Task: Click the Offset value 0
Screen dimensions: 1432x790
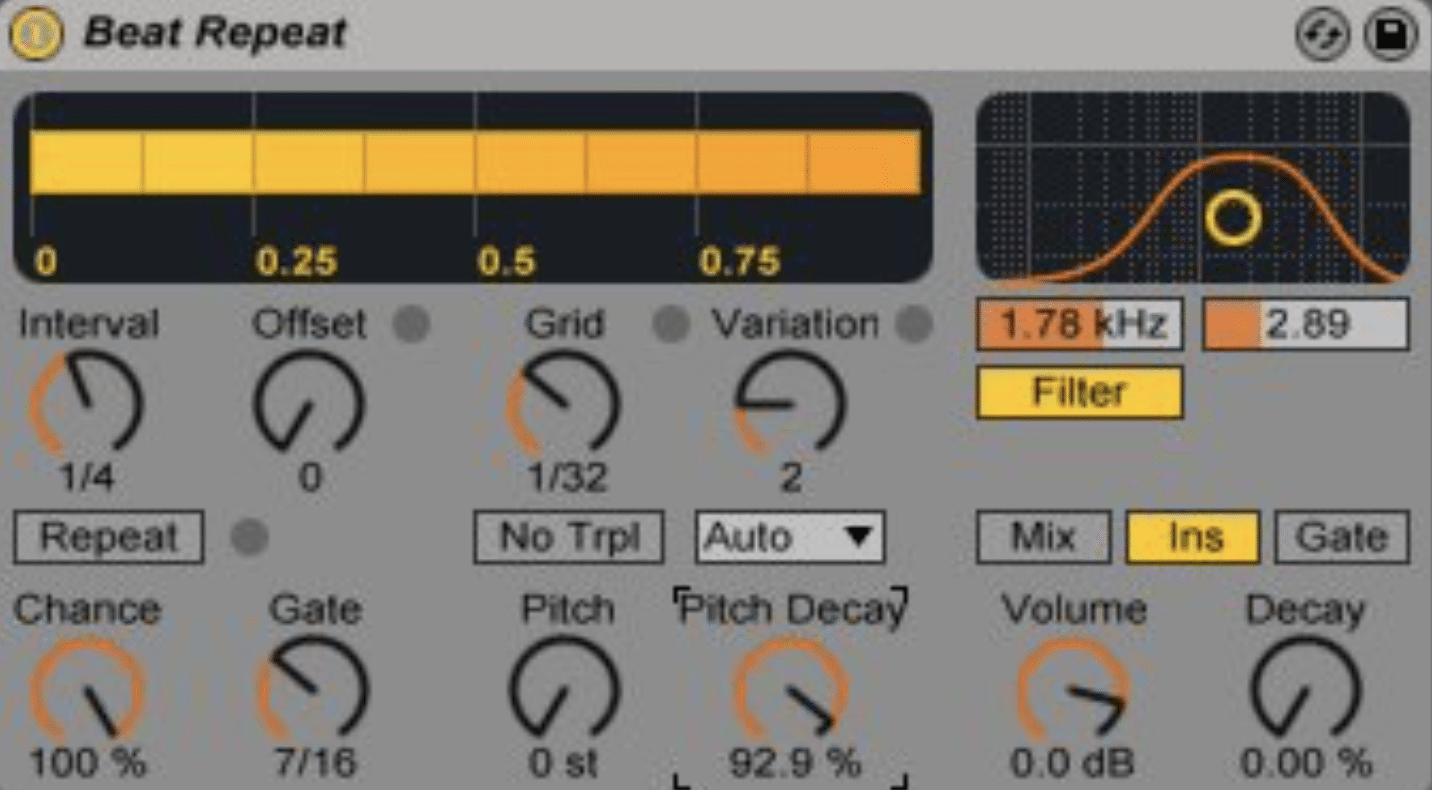Action: 310,478
